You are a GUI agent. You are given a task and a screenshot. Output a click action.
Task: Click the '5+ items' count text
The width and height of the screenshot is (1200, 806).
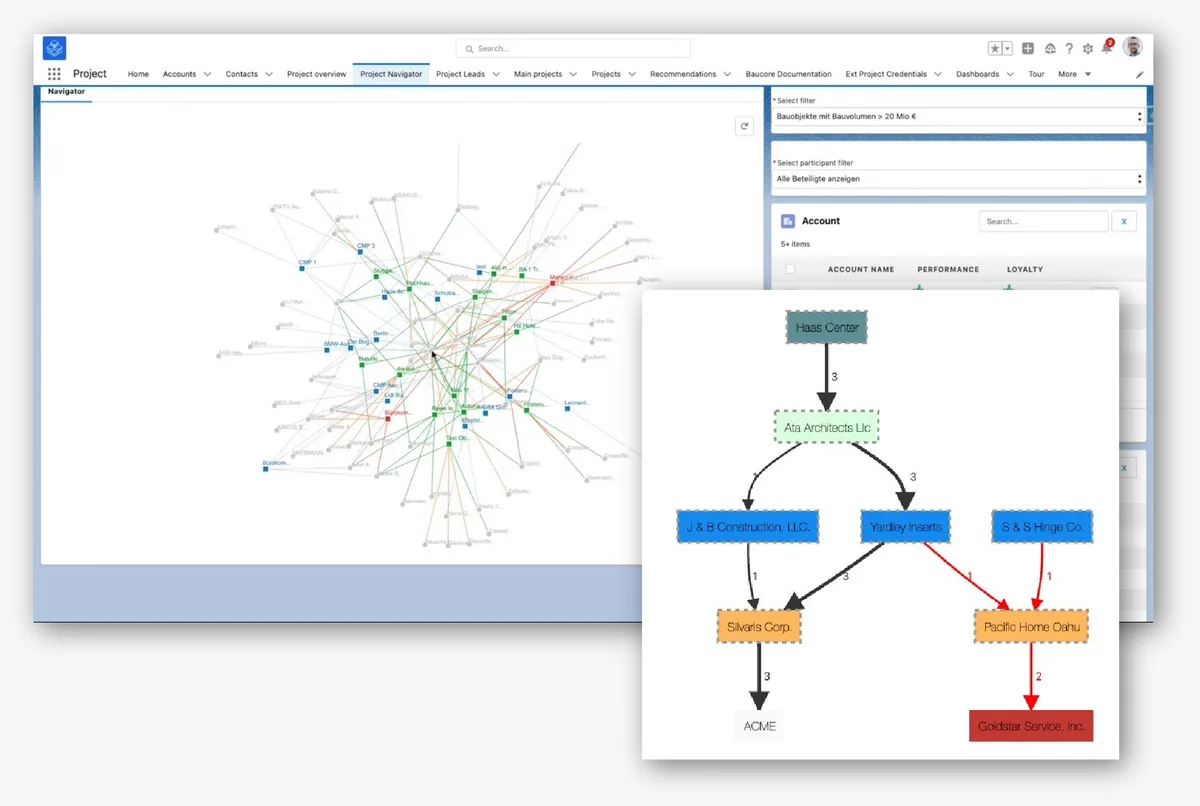[796, 244]
